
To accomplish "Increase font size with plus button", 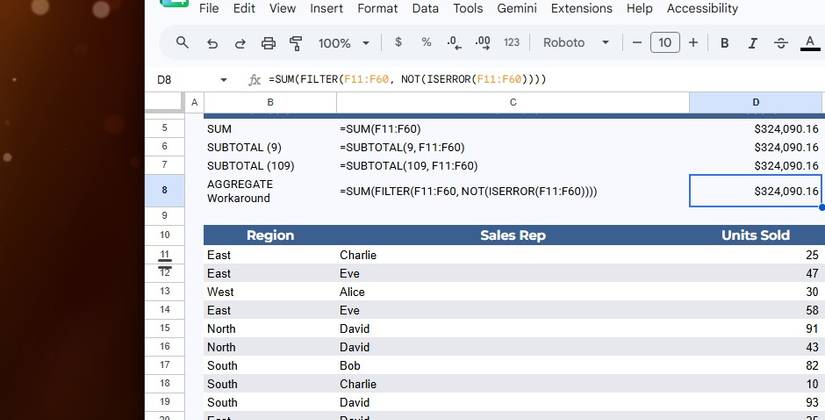I will click(693, 43).
